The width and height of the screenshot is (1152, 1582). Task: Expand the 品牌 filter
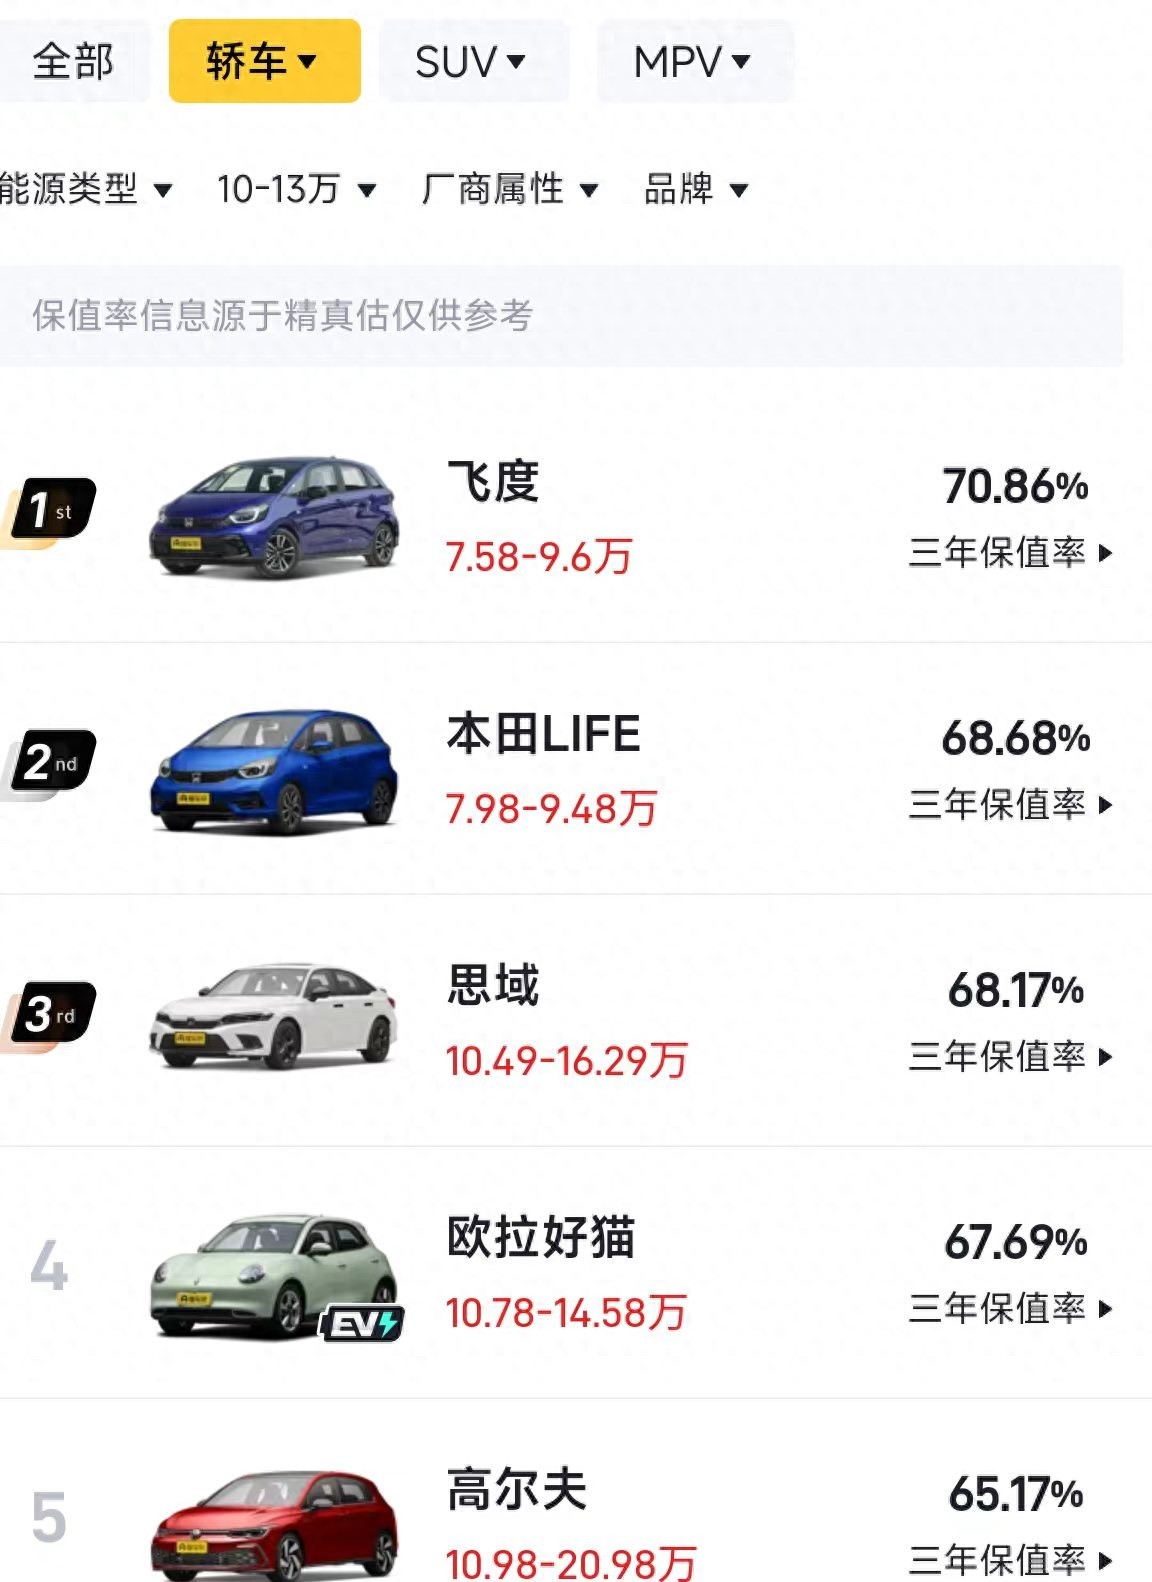(x=696, y=188)
